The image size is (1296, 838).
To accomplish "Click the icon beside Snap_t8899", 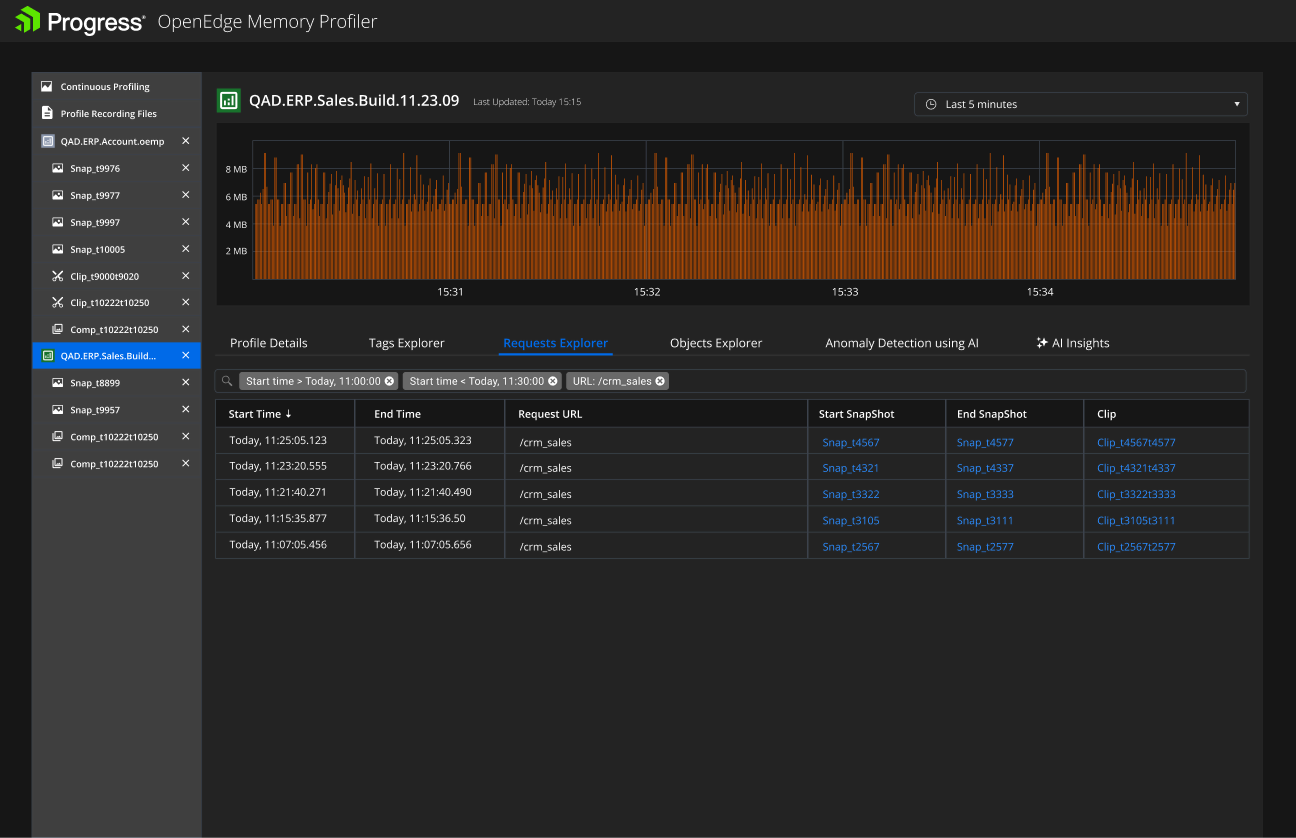I will click(58, 383).
